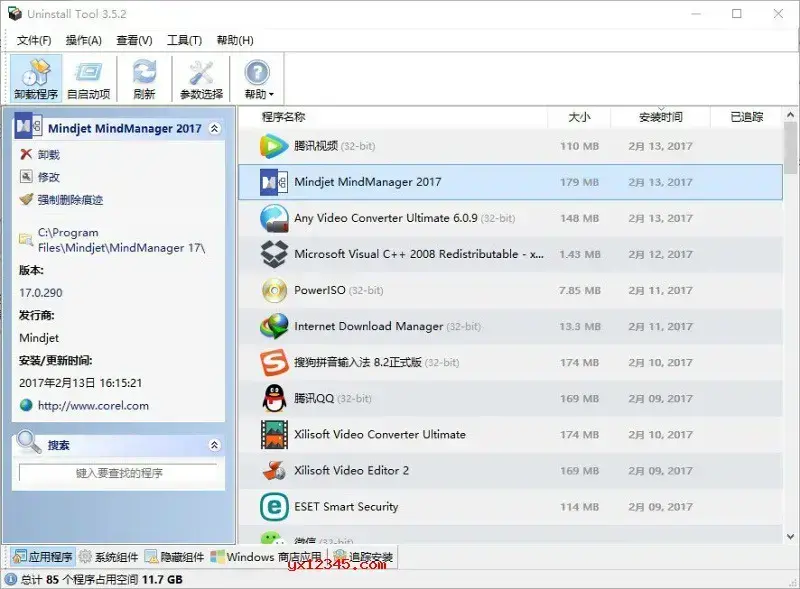Click the 7.85 MB size cell
This screenshot has height=589, width=800.
click(x=580, y=290)
